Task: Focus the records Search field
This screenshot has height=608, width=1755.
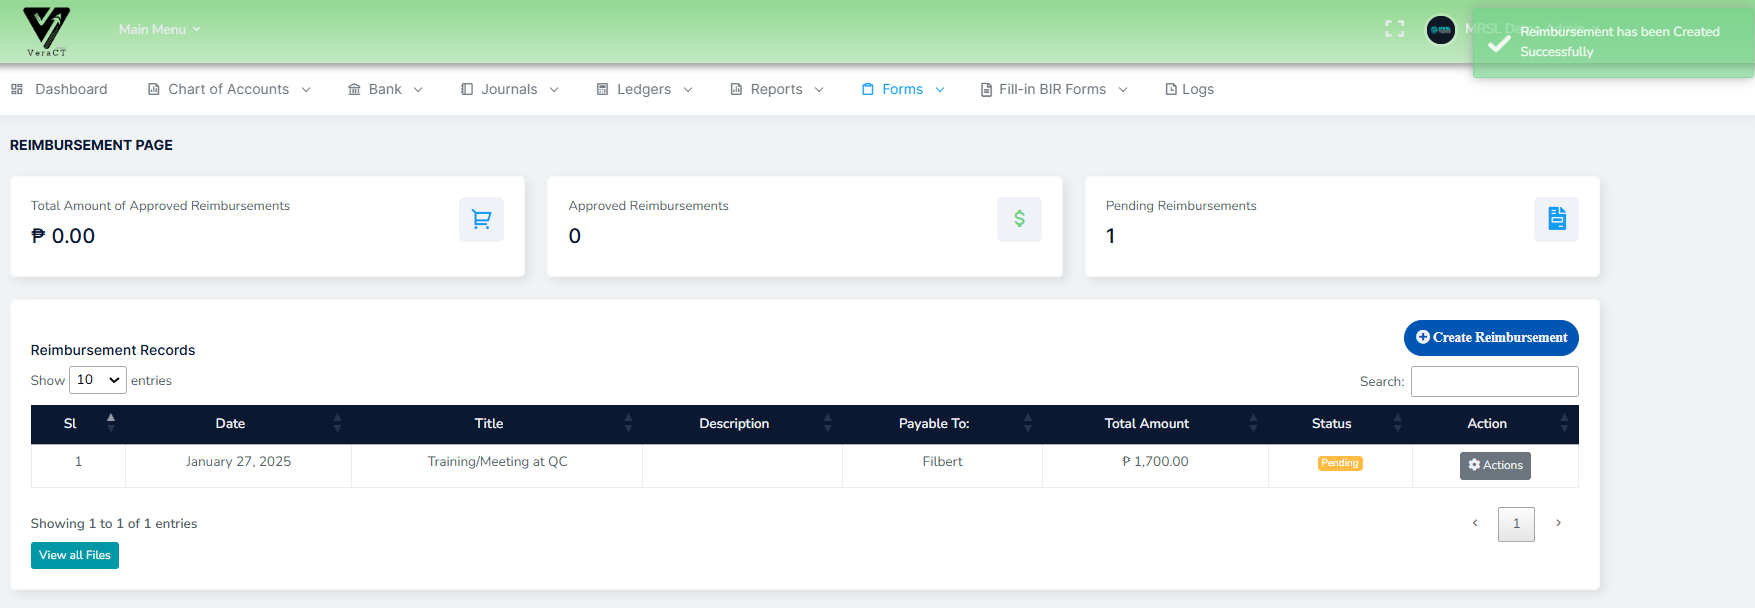Action: [x=1494, y=381]
